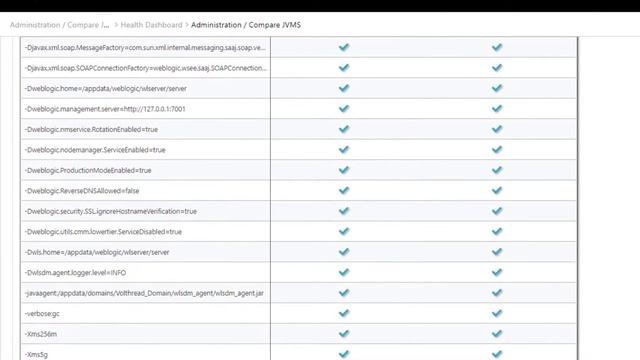Select -Dwls.home=/appdata/weblogic/wlserver/server text
The image size is (640, 360).
point(97,252)
